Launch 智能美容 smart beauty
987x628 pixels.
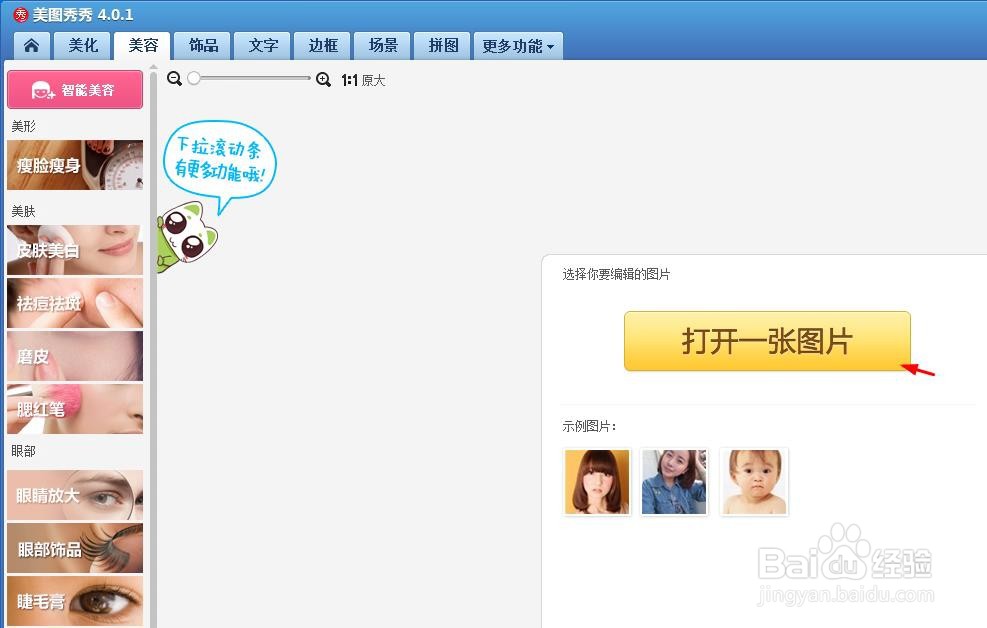pyautogui.click(x=74, y=89)
